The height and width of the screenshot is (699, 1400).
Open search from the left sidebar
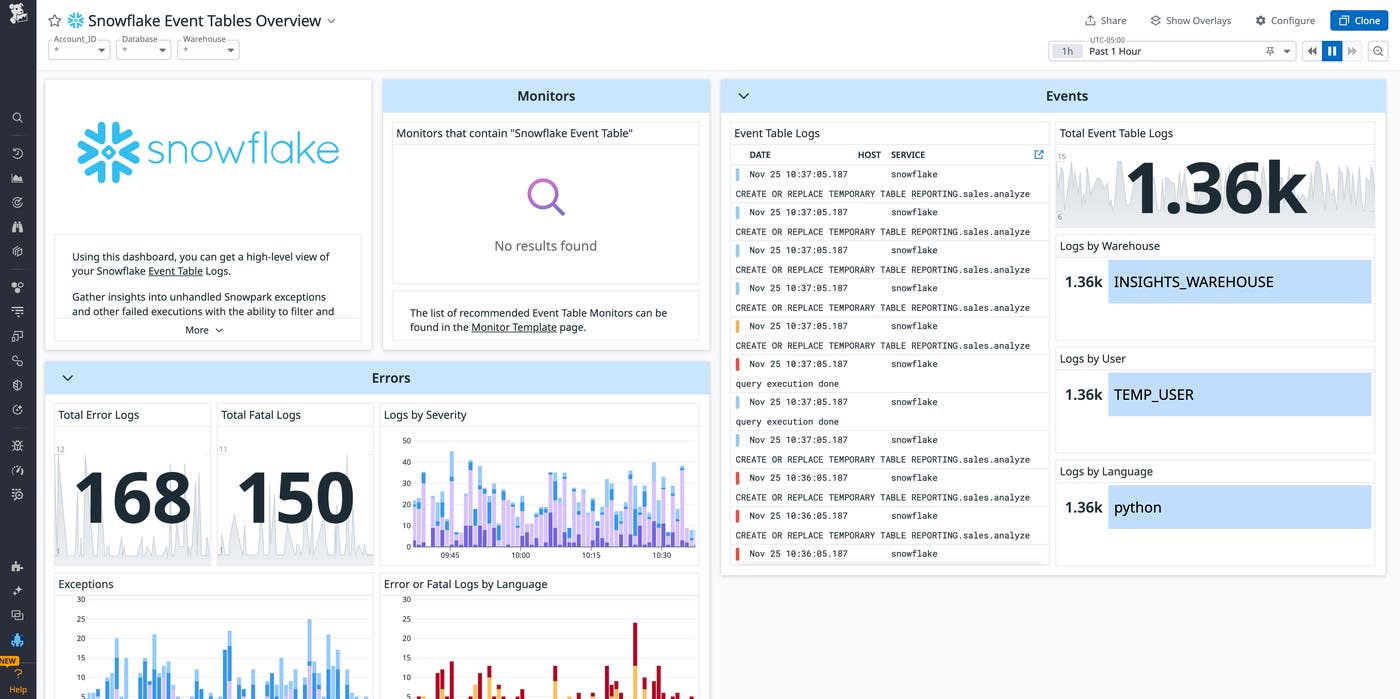16,116
